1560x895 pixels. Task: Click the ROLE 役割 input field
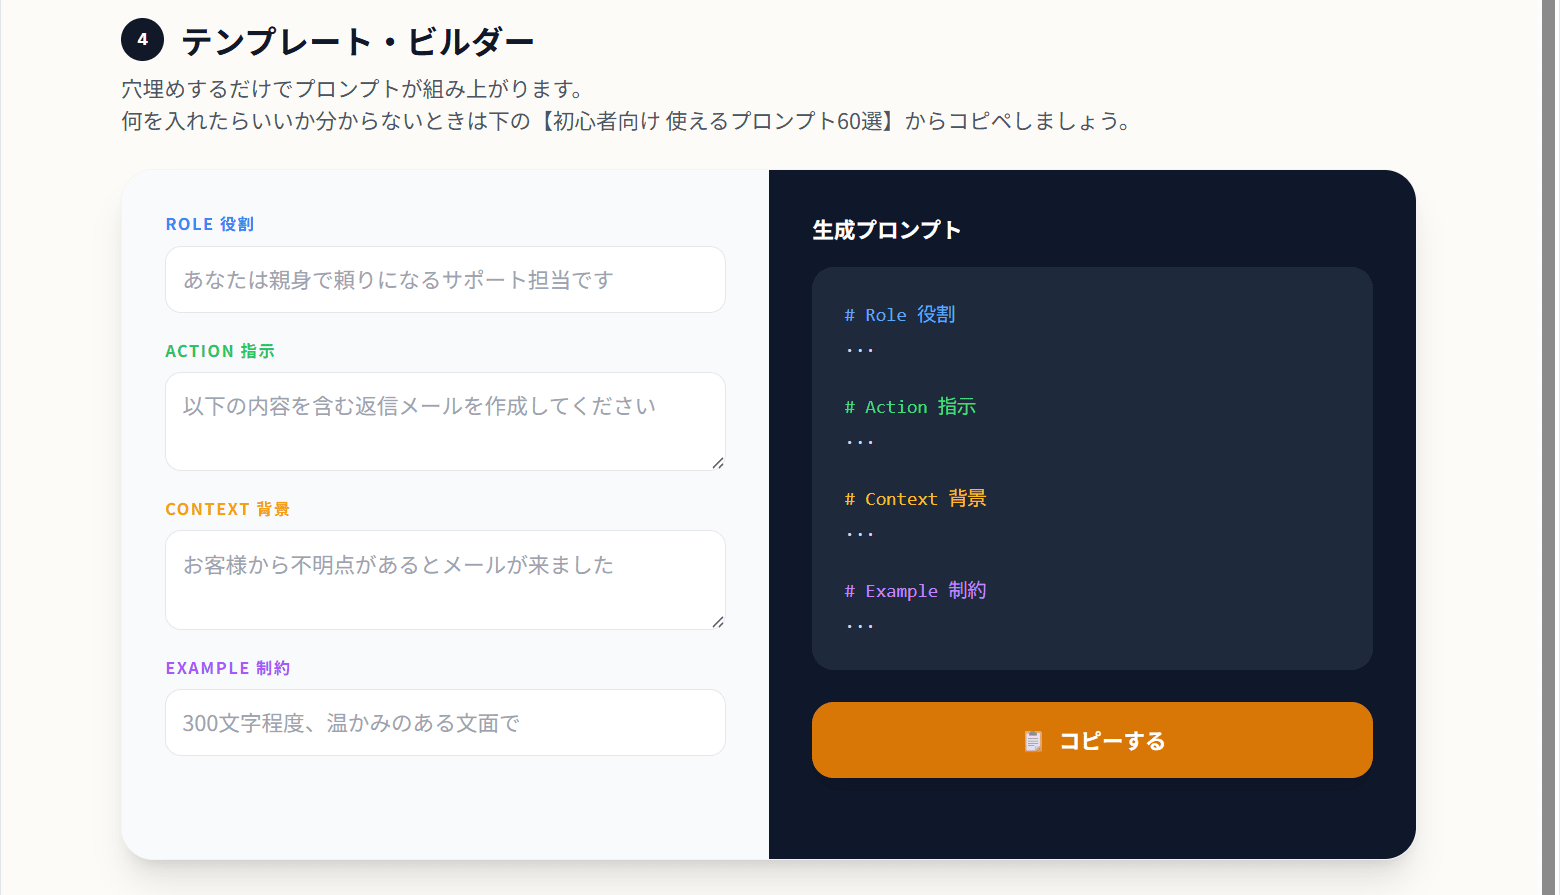click(445, 280)
